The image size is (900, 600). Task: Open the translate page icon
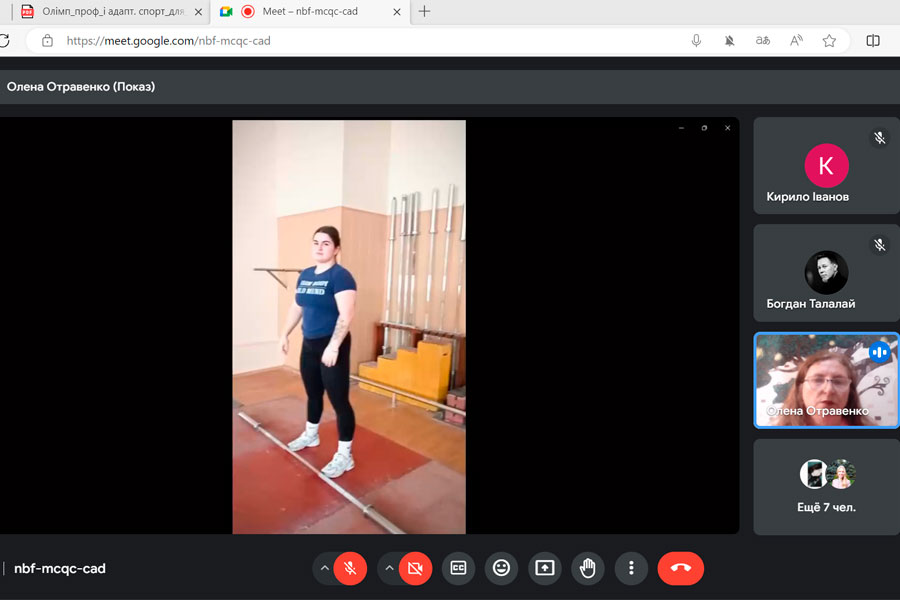[763, 41]
